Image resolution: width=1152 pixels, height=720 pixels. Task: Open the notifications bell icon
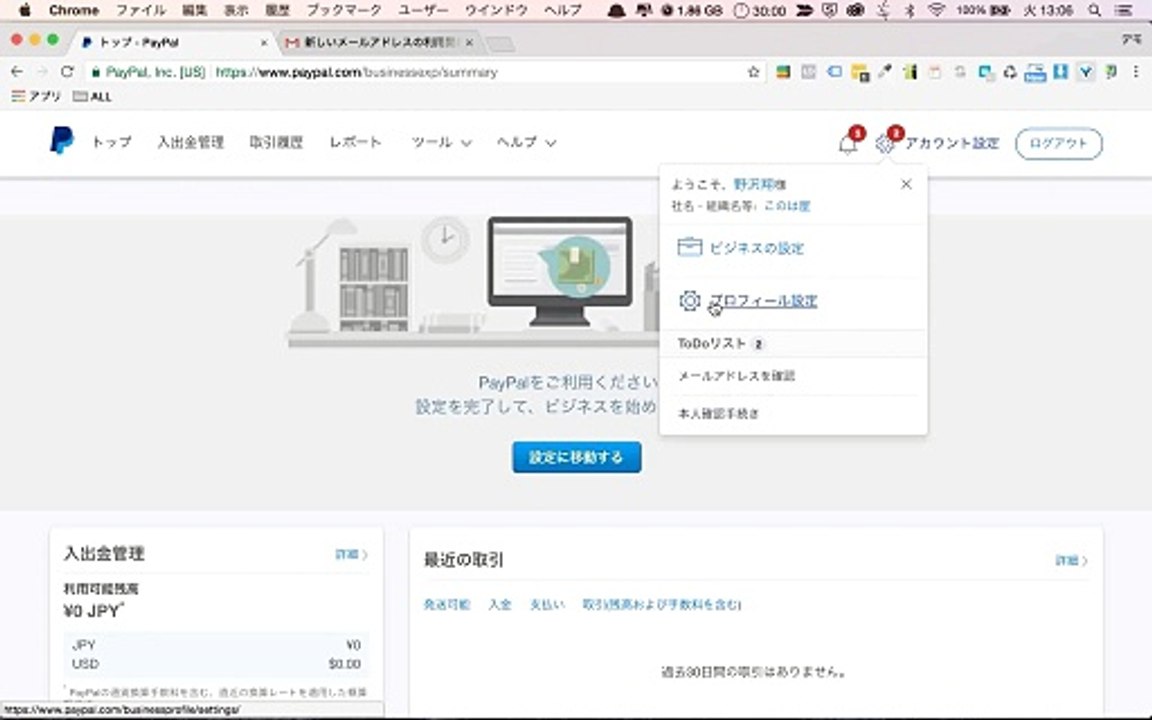pos(848,144)
